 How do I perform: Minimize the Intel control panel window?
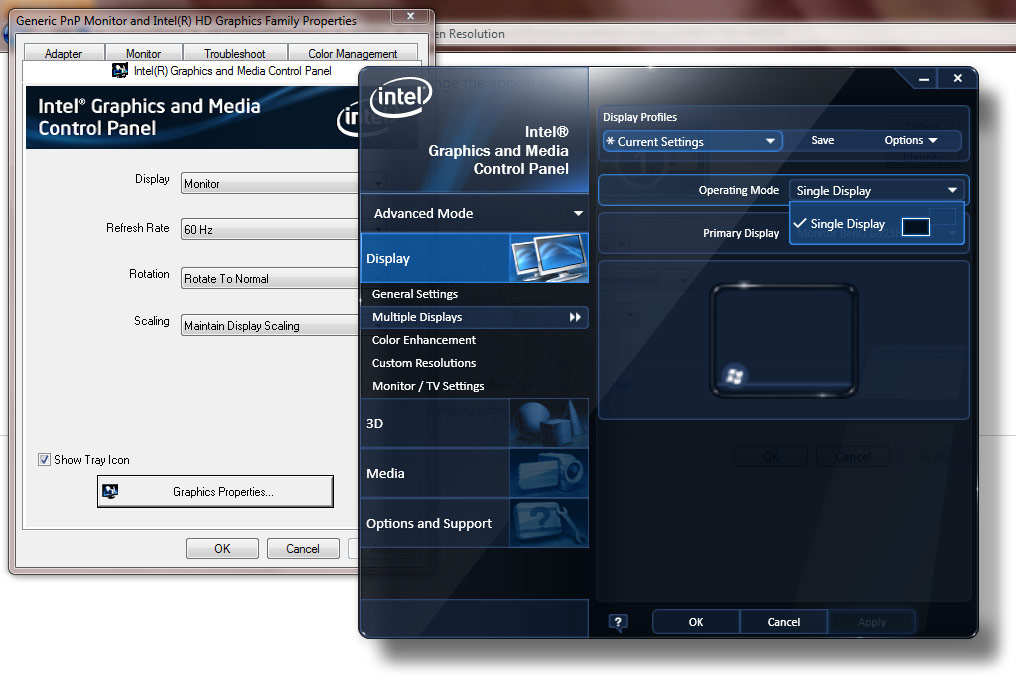[924, 79]
